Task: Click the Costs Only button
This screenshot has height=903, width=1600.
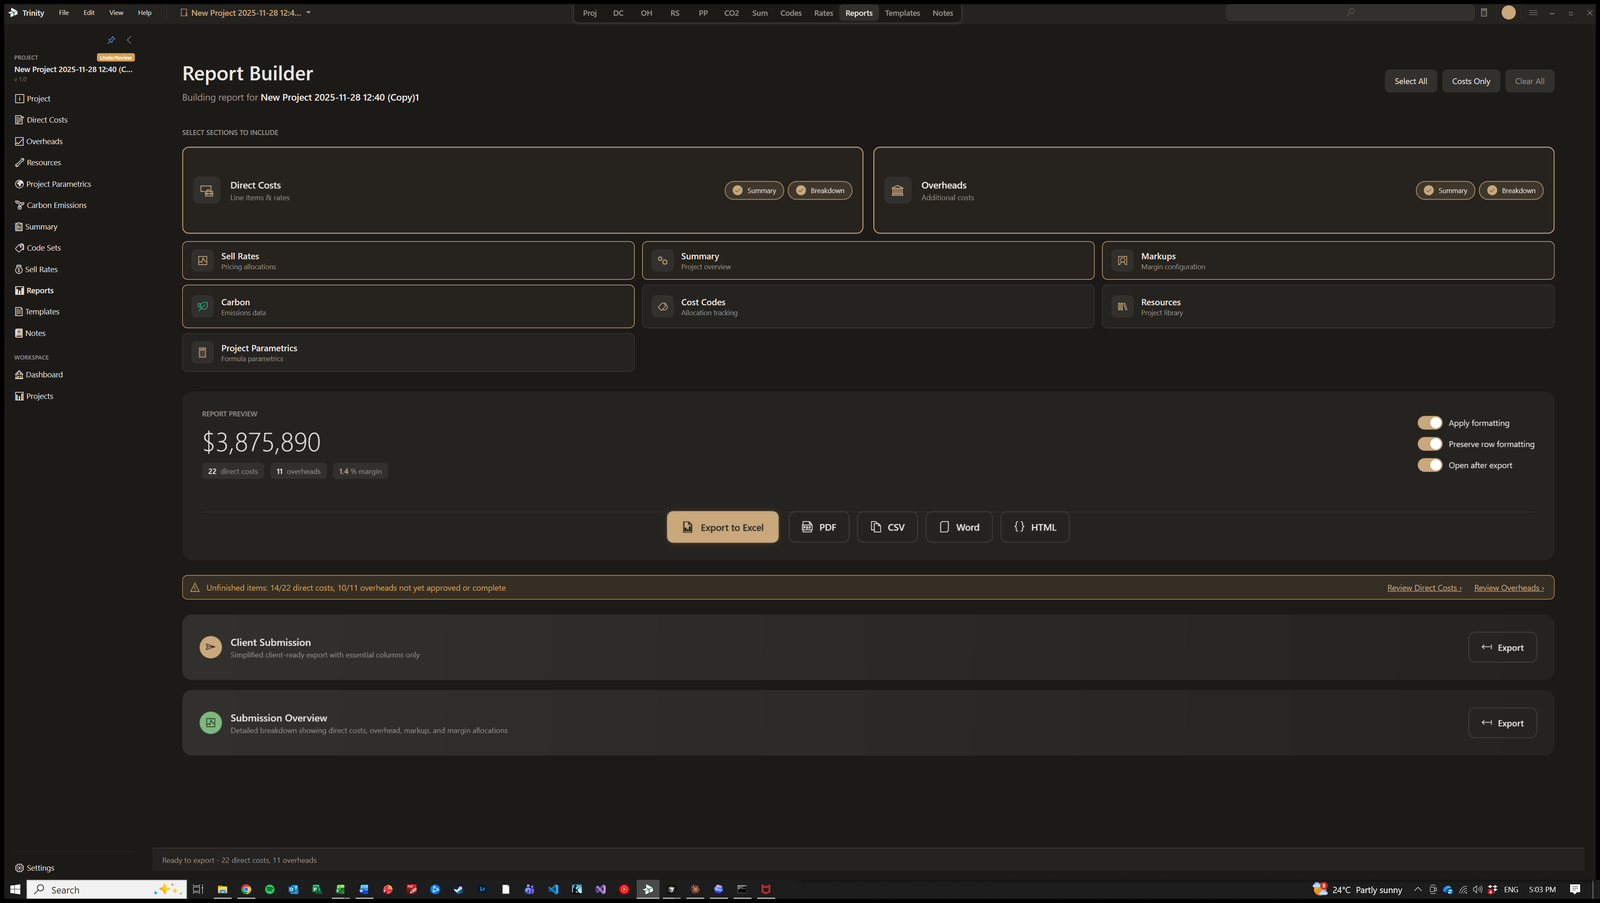Action: pyautogui.click(x=1471, y=81)
